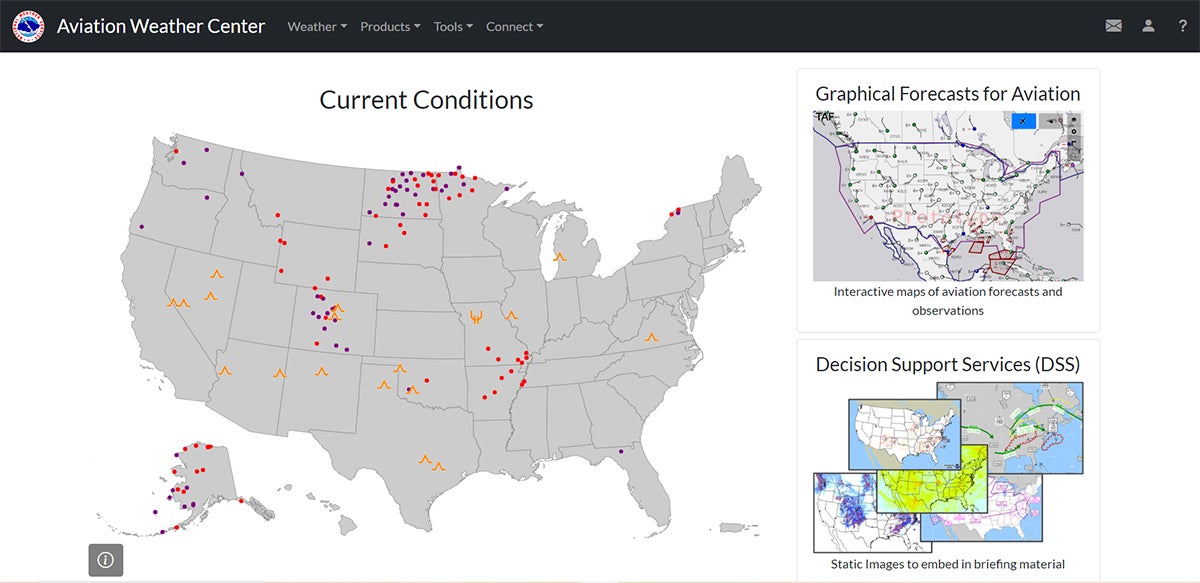Click the NOAA weather service logo
This screenshot has height=583, width=1200.
28,26
